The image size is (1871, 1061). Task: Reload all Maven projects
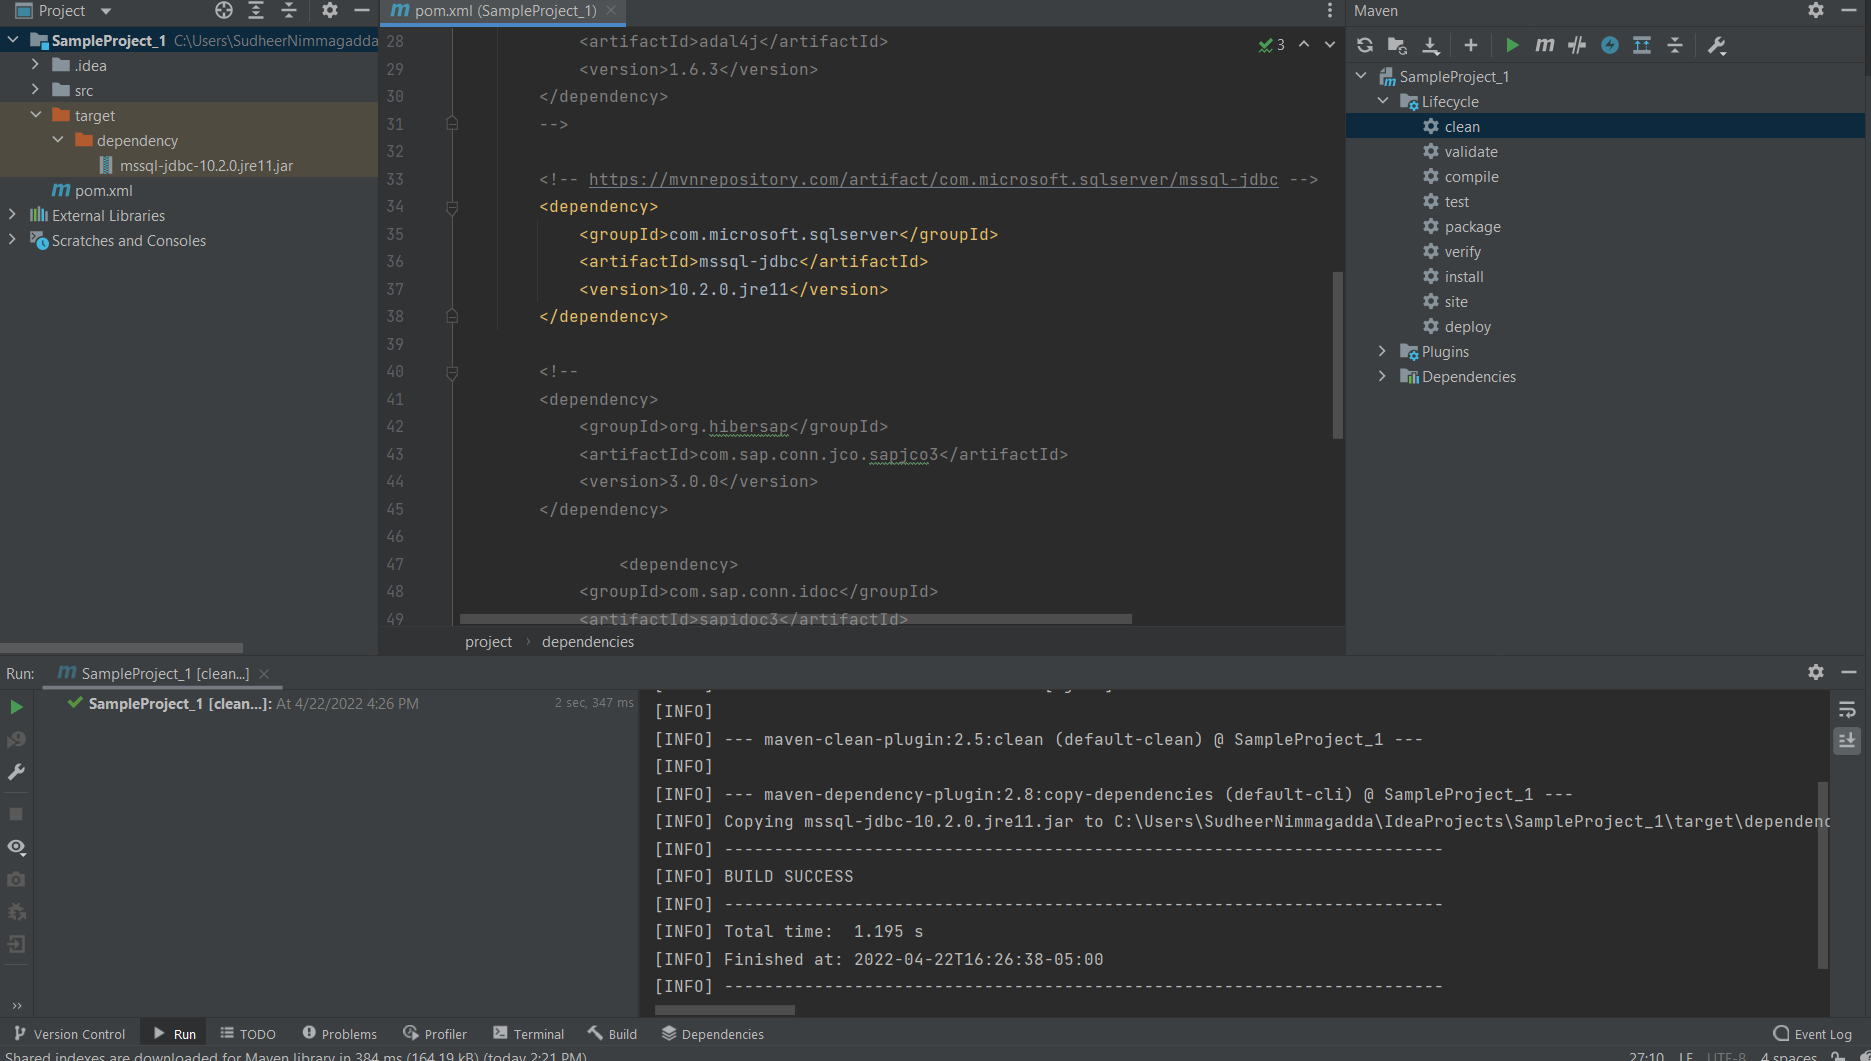pos(1365,45)
